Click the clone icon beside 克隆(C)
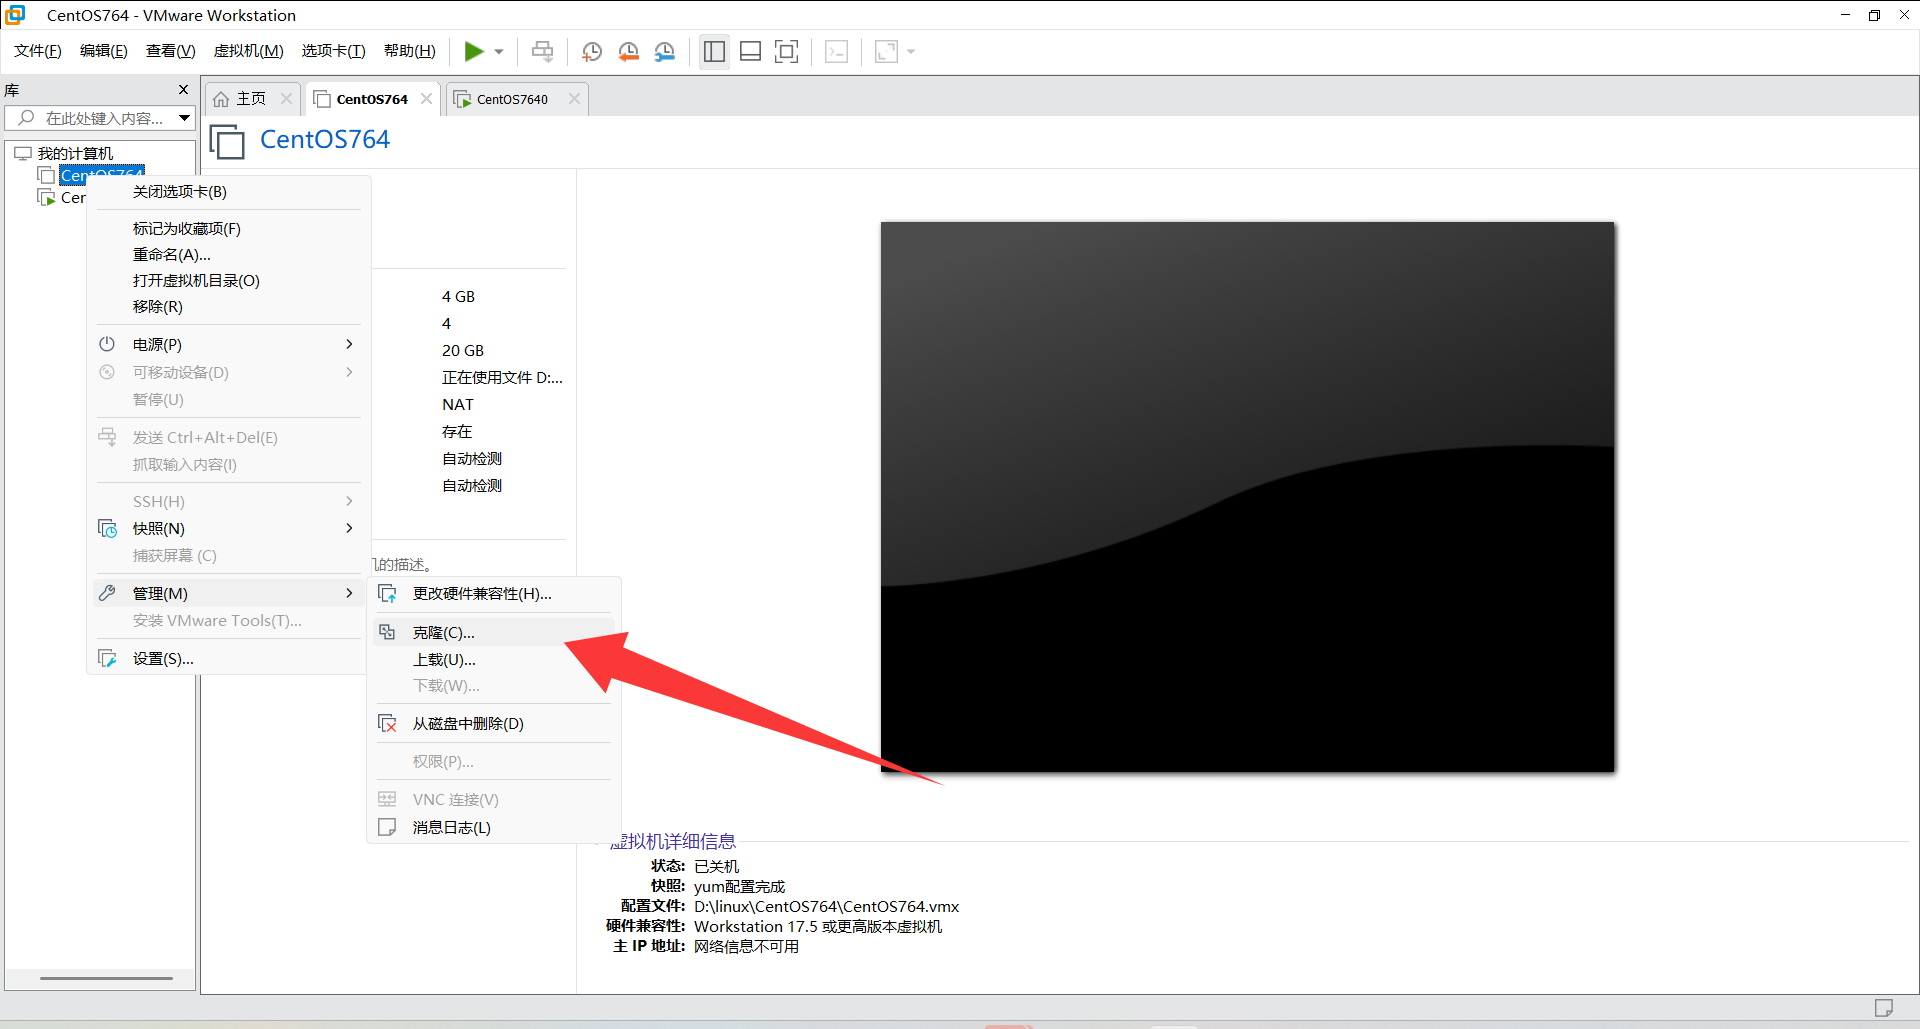Image resolution: width=1920 pixels, height=1029 pixels. pos(387,632)
